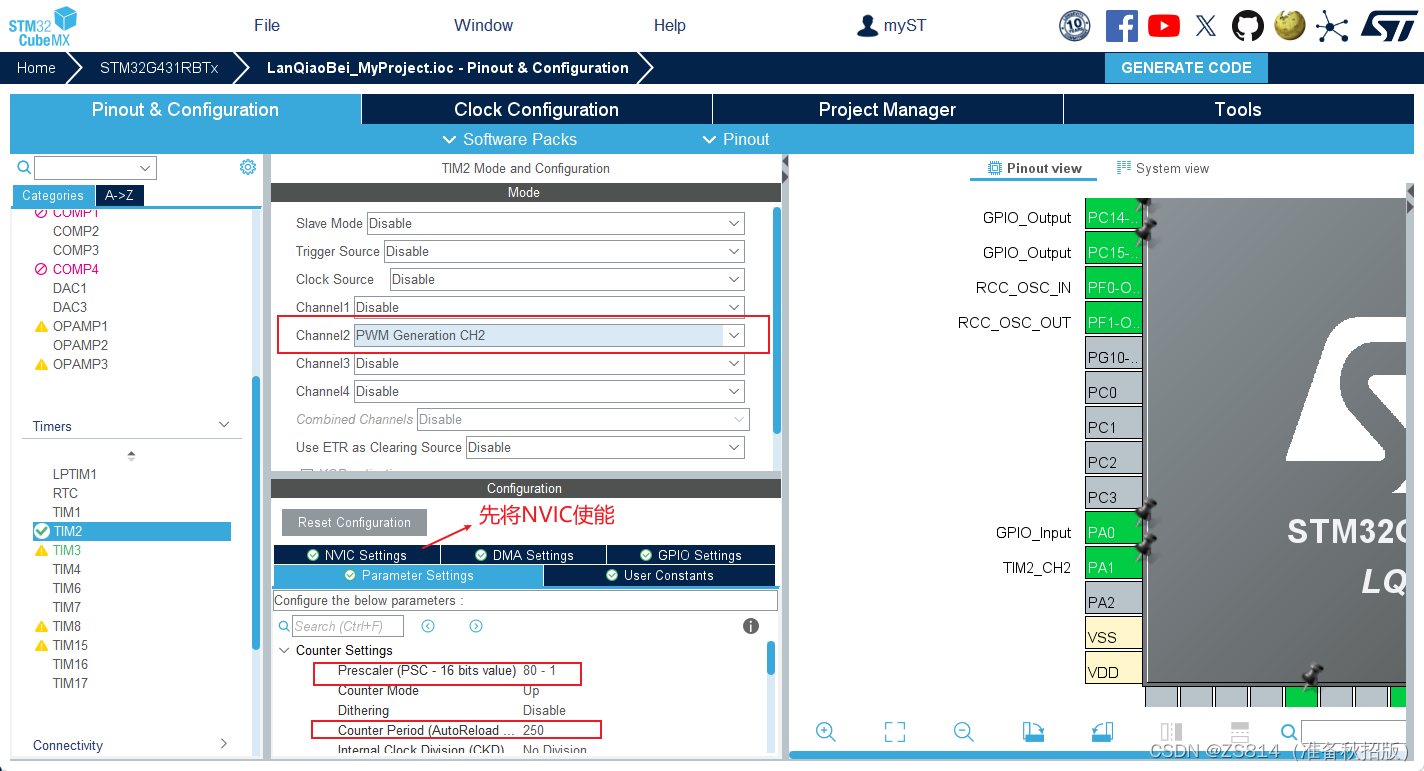Open the Channel2 PWM Generation dropdown
The height and width of the screenshot is (771, 1424).
pos(550,335)
